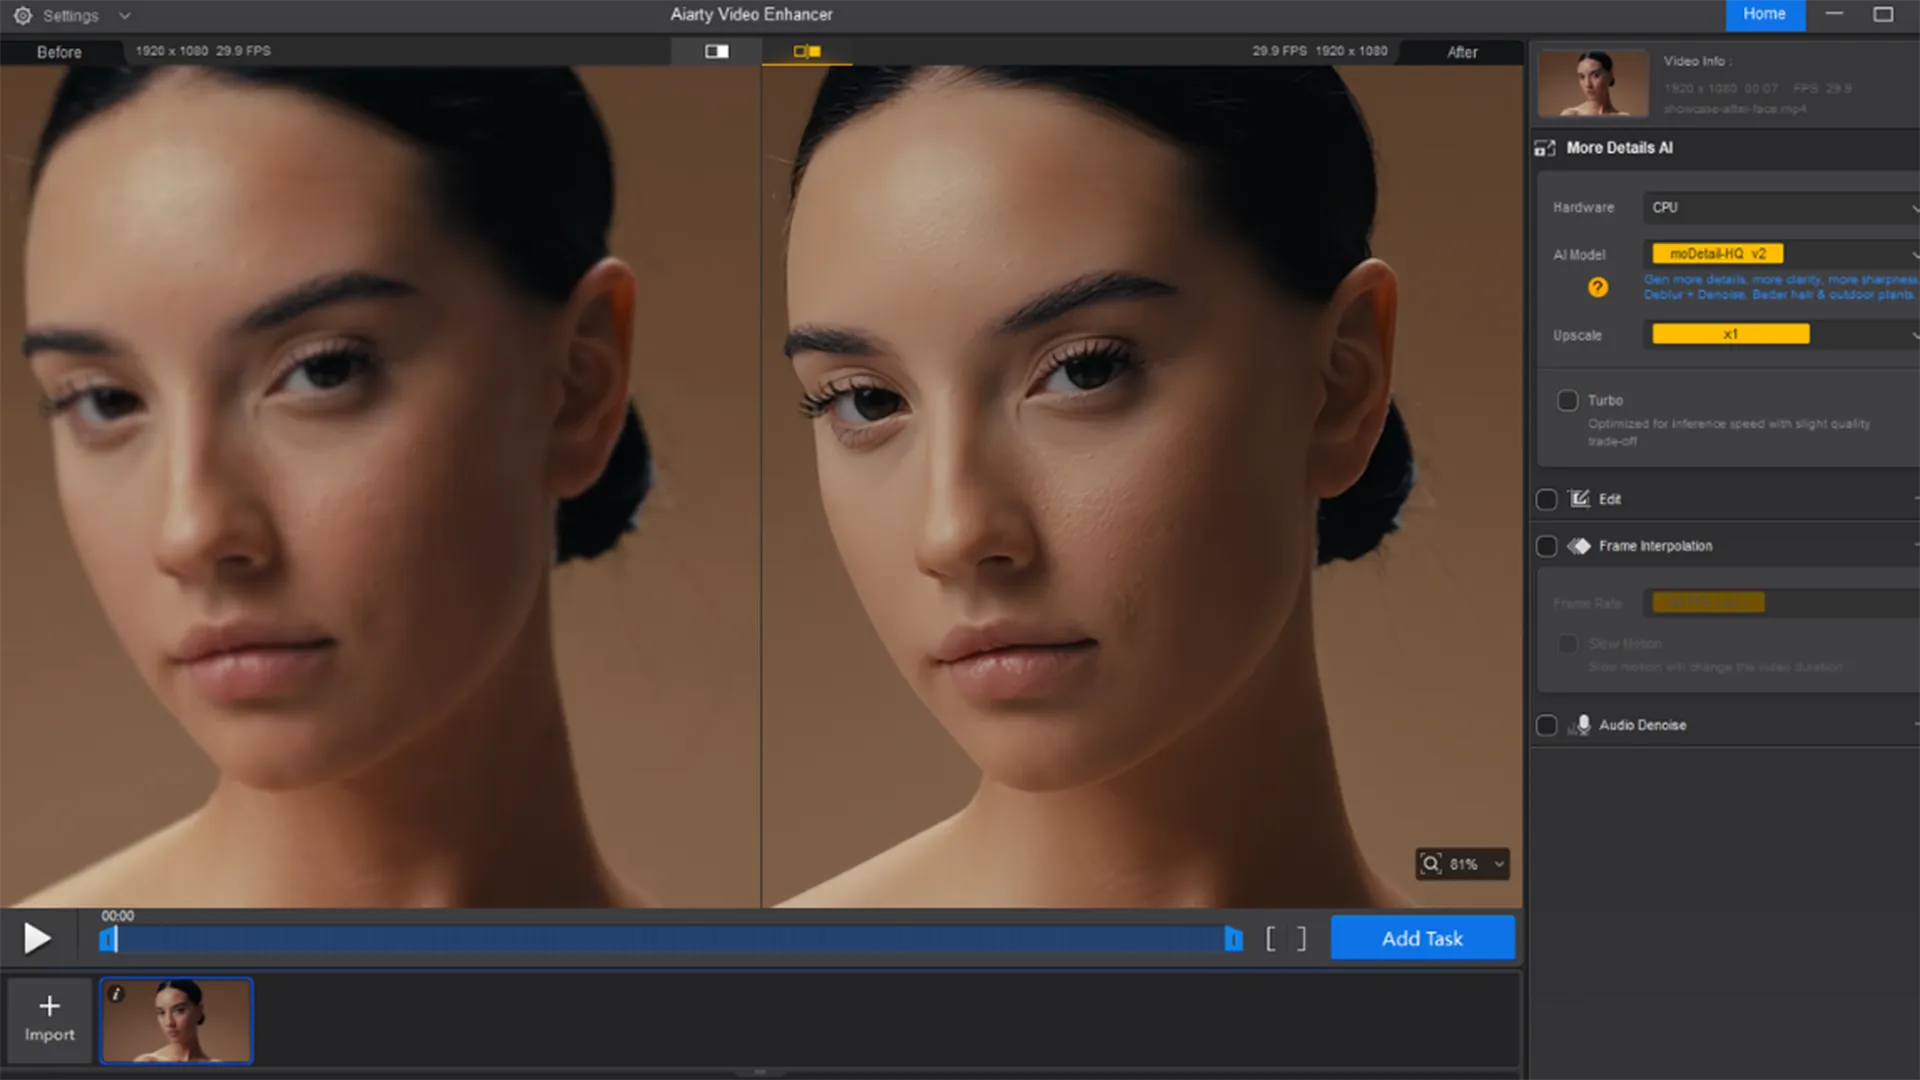Switch to the Home tab
The image size is (1920, 1080).
pyautogui.click(x=1764, y=14)
